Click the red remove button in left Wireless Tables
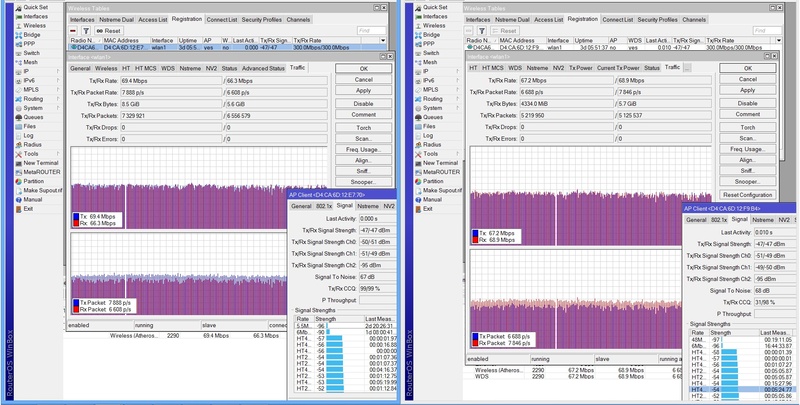The width and height of the screenshot is (800, 405). (x=73, y=30)
